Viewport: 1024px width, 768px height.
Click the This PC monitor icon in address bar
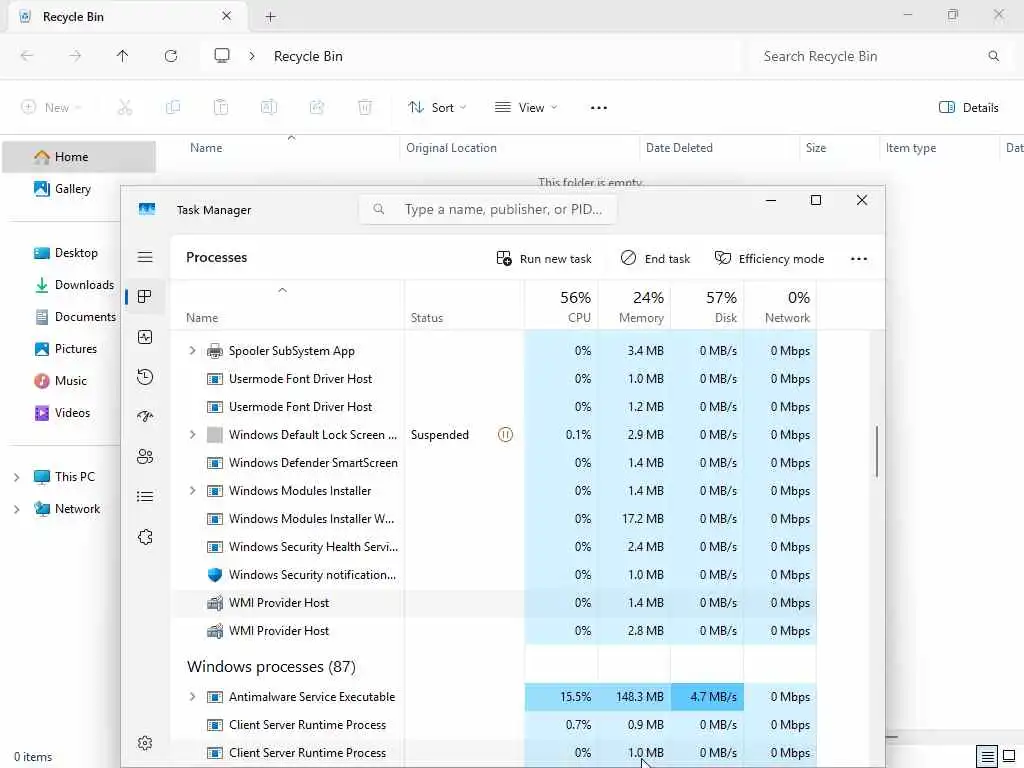tap(222, 56)
